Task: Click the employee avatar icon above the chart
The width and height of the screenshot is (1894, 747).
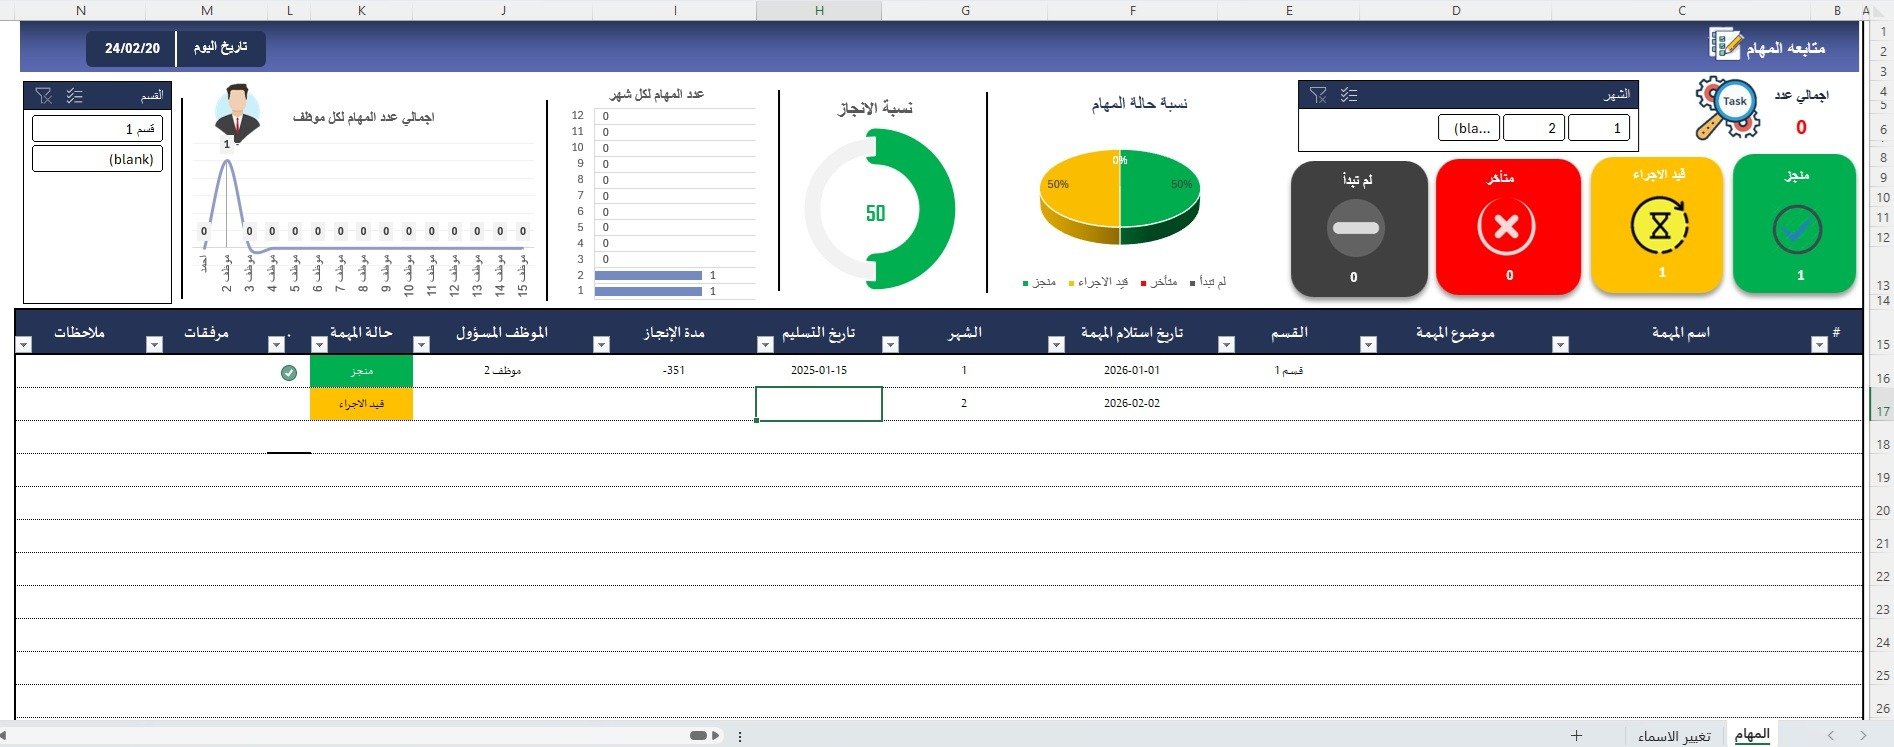Action: [237, 112]
